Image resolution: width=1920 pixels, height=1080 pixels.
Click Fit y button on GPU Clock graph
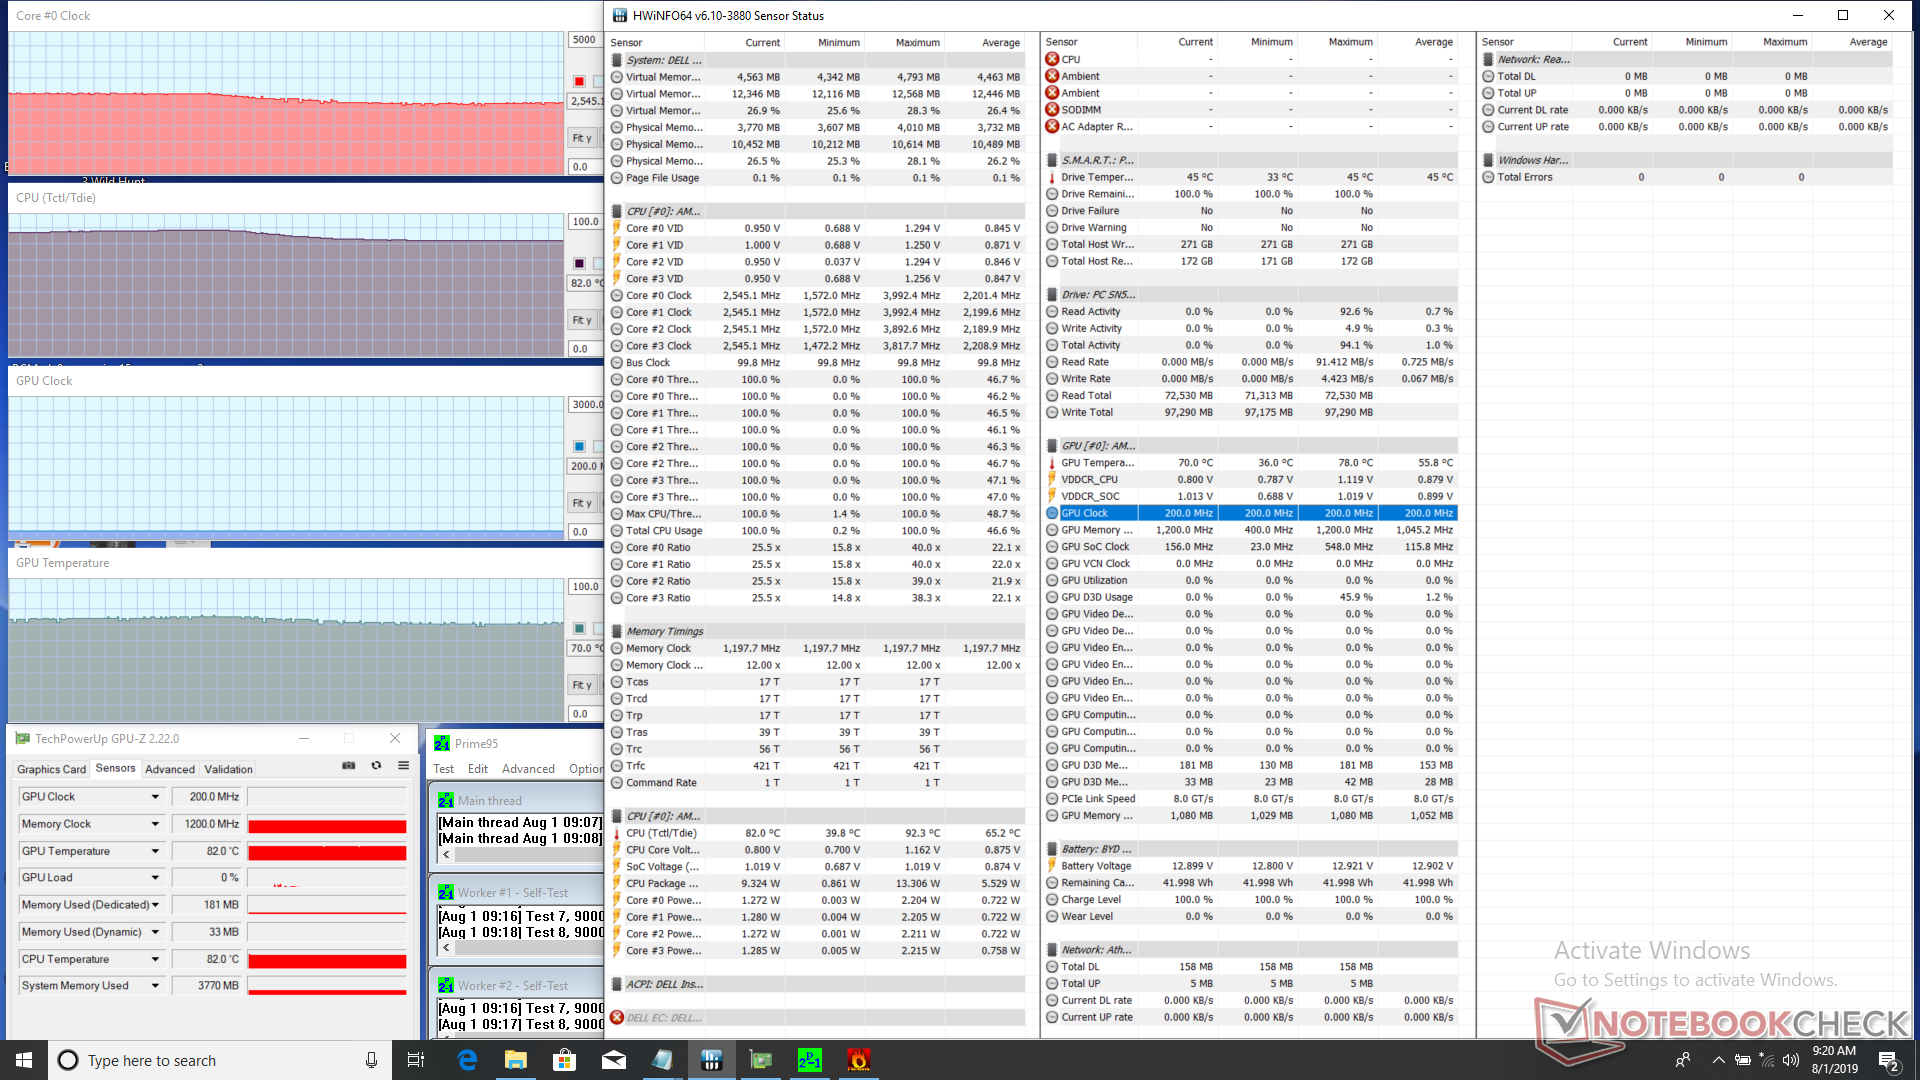582,503
